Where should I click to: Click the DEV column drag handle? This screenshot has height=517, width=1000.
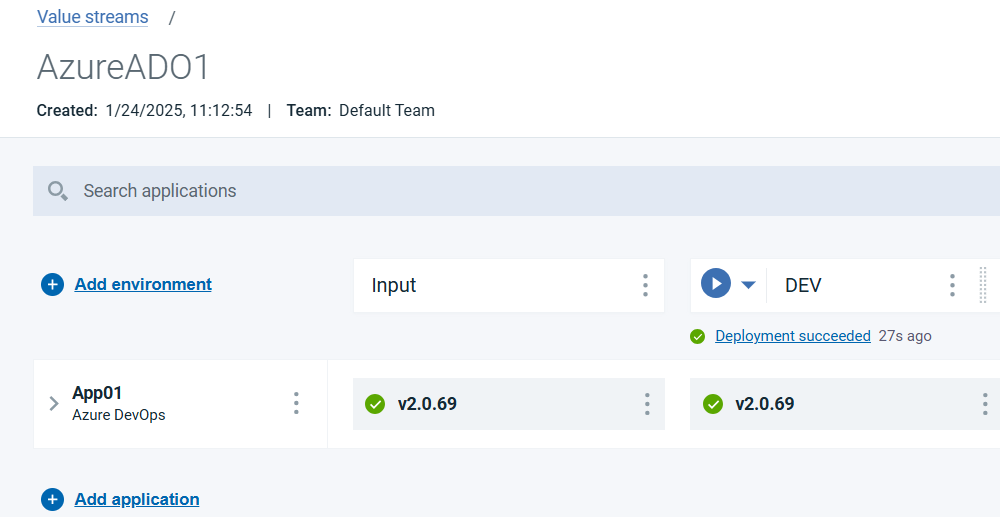pos(982,284)
